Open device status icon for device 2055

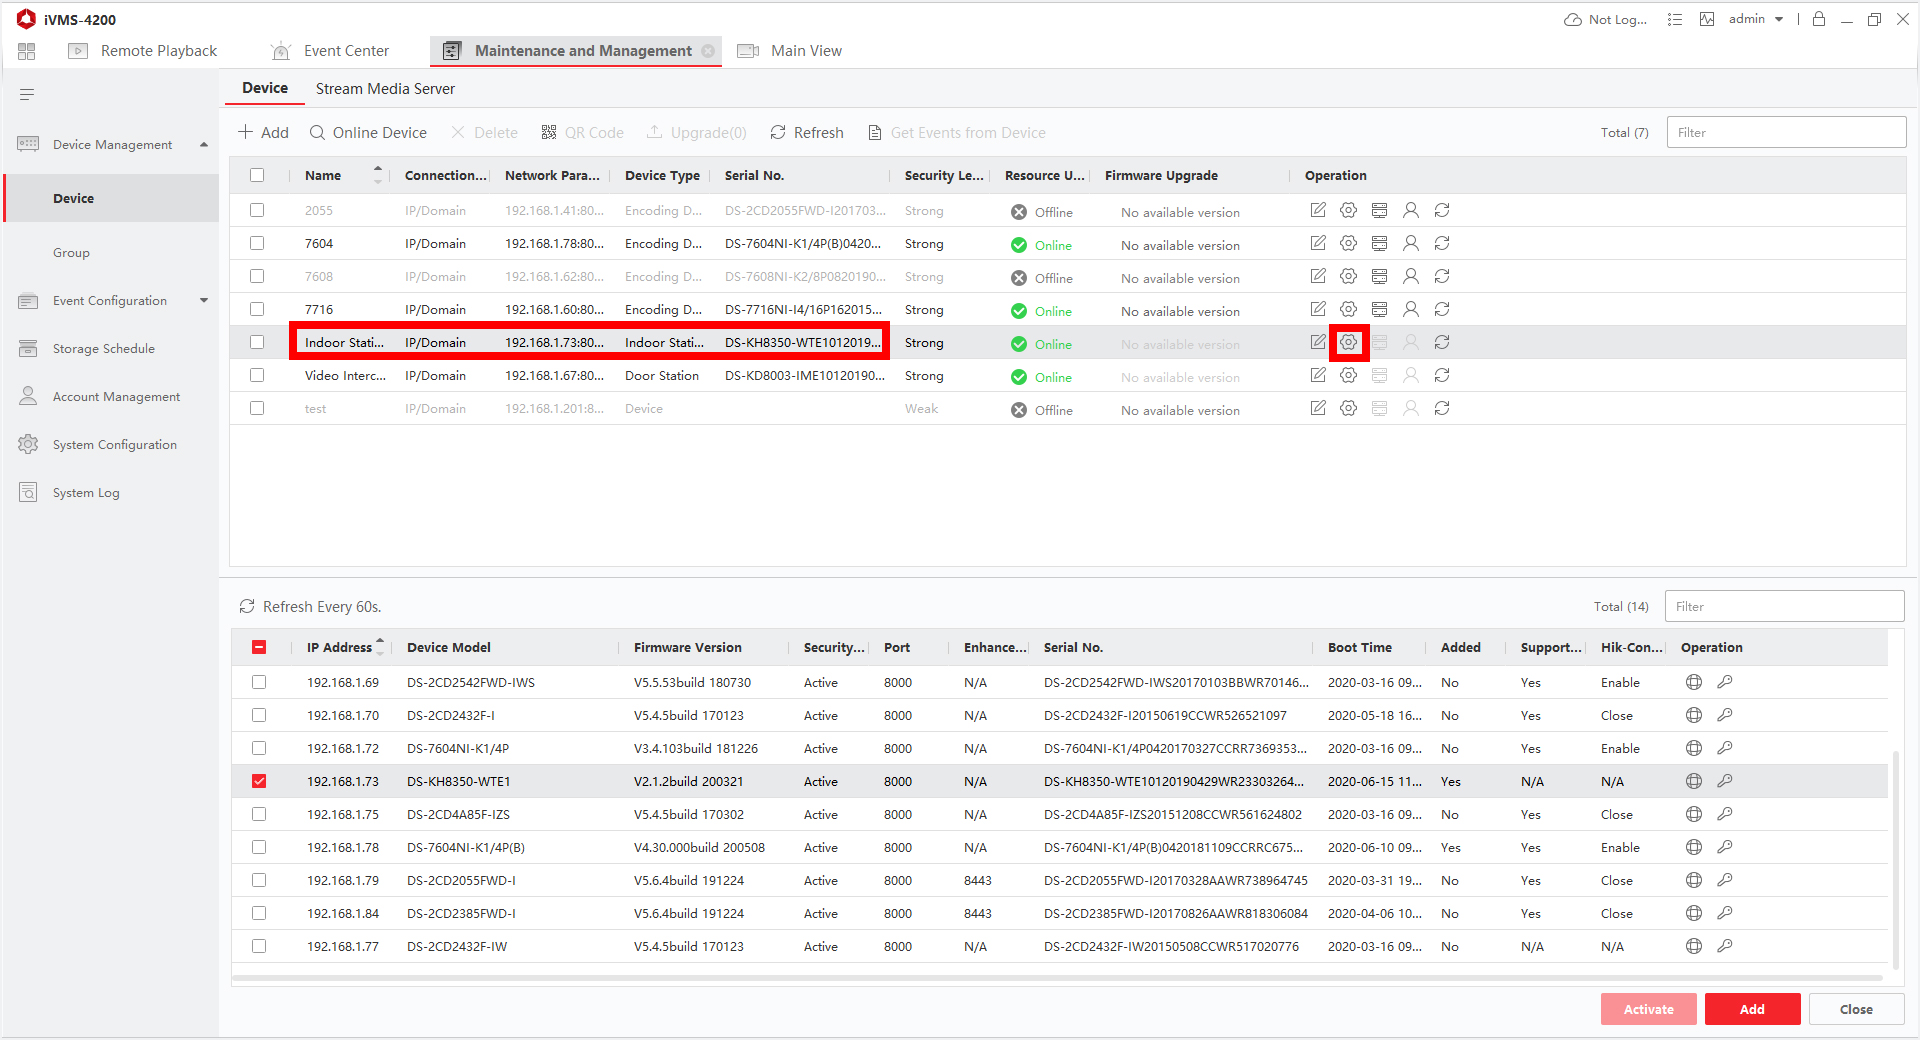[x=1379, y=211]
